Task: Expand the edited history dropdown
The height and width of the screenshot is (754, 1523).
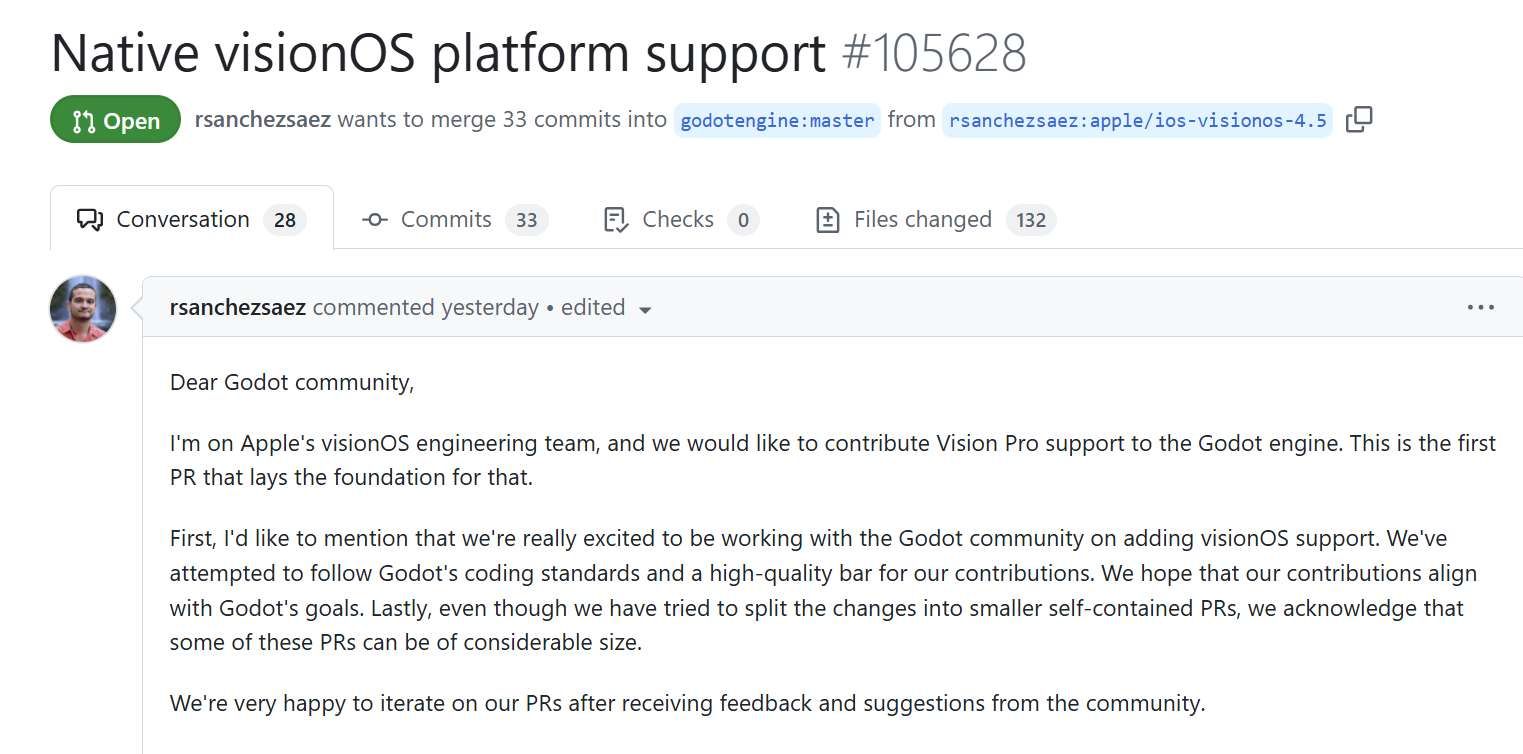Action: (646, 310)
